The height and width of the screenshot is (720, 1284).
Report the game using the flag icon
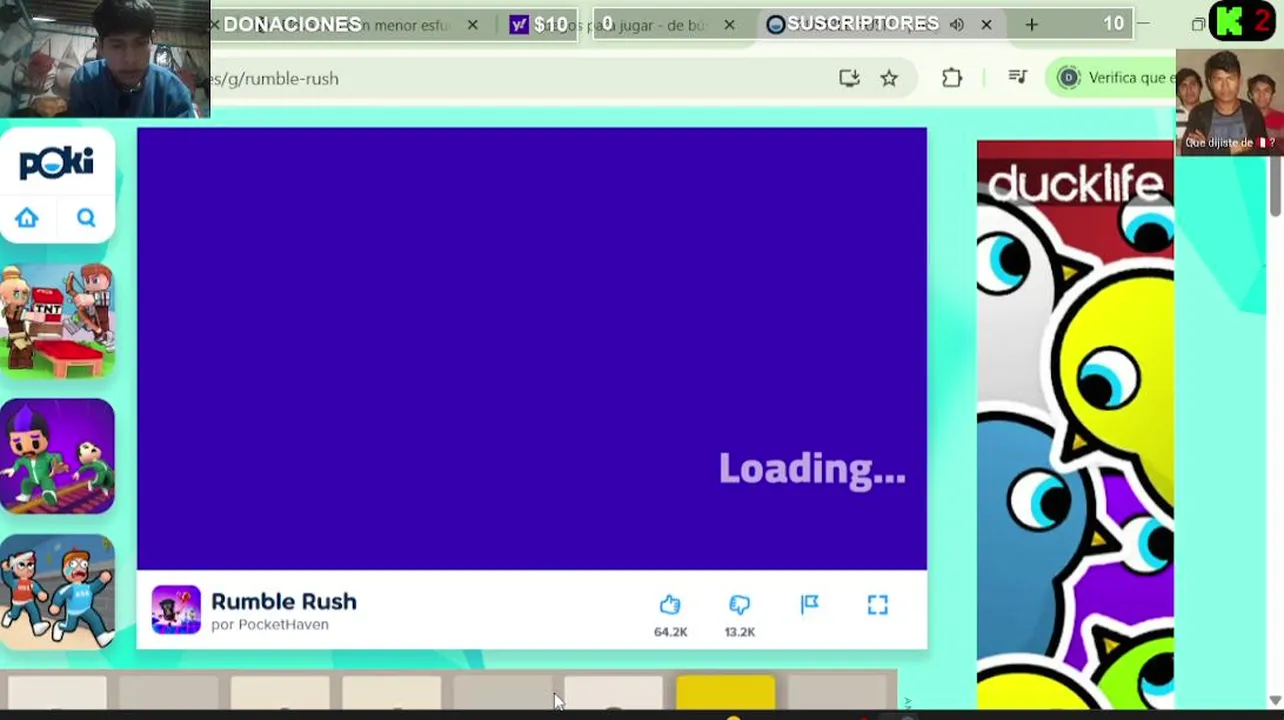pos(810,604)
